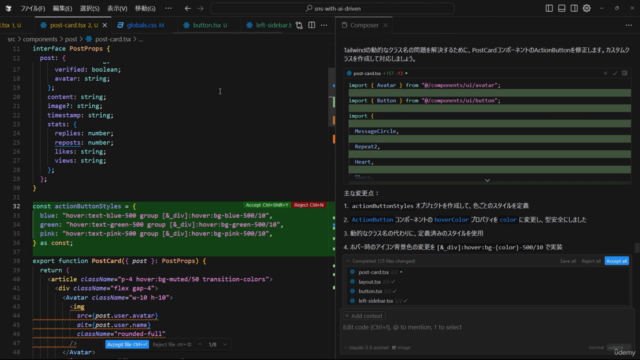Open the 移動(G) menu
The height and width of the screenshot is (360, 640).
pos(145,8)
